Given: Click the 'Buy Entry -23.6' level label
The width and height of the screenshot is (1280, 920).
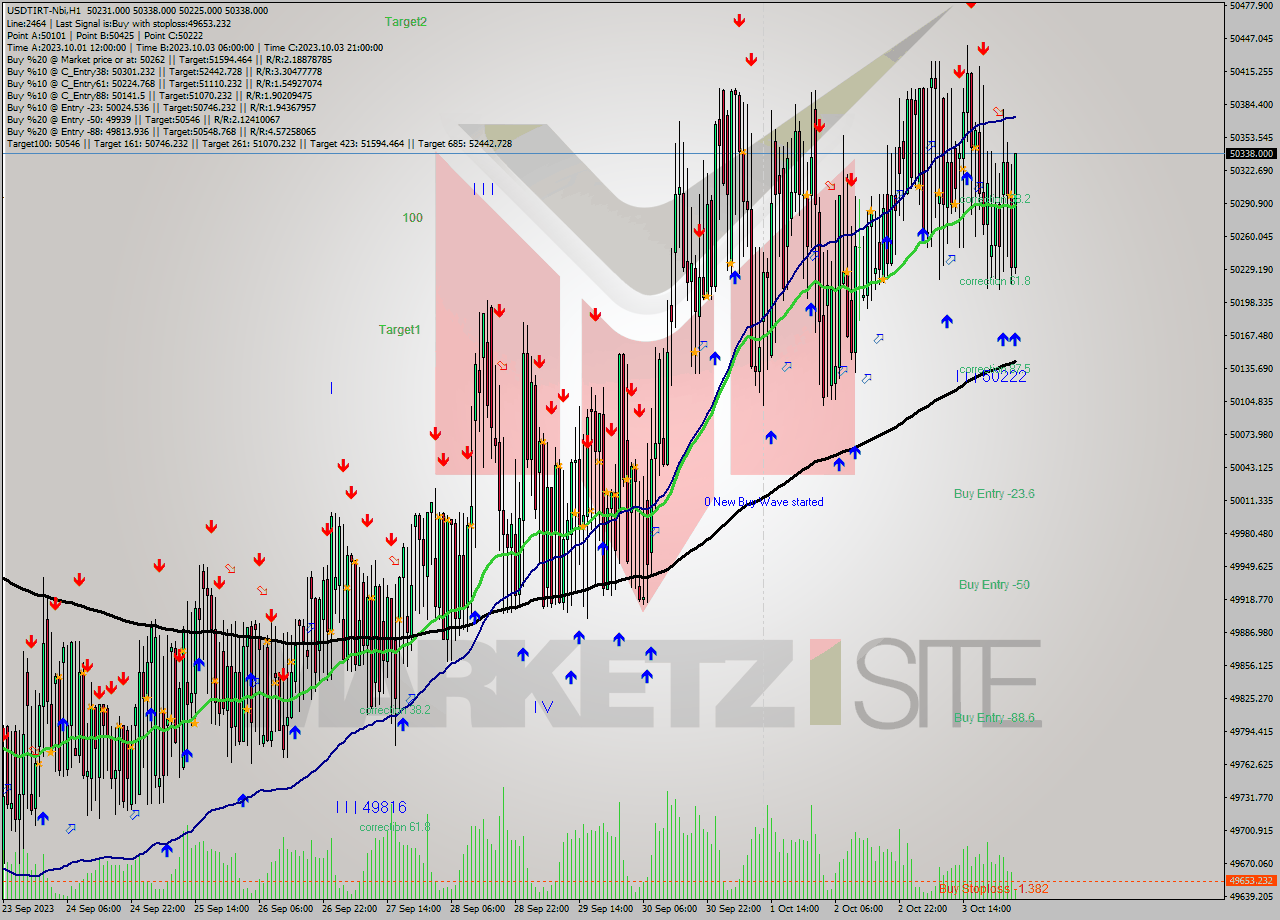Looking at the screenshot, I should 994,494.
